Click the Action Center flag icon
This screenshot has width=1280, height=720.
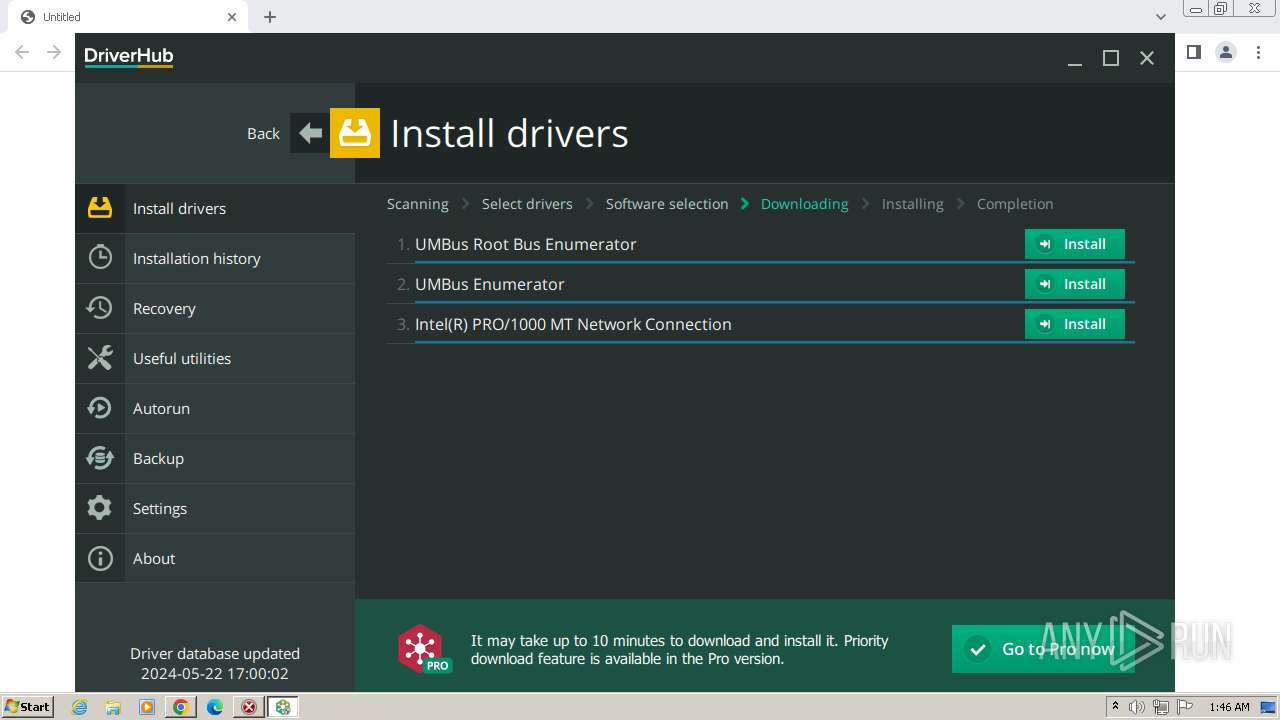click(1184, 707)
